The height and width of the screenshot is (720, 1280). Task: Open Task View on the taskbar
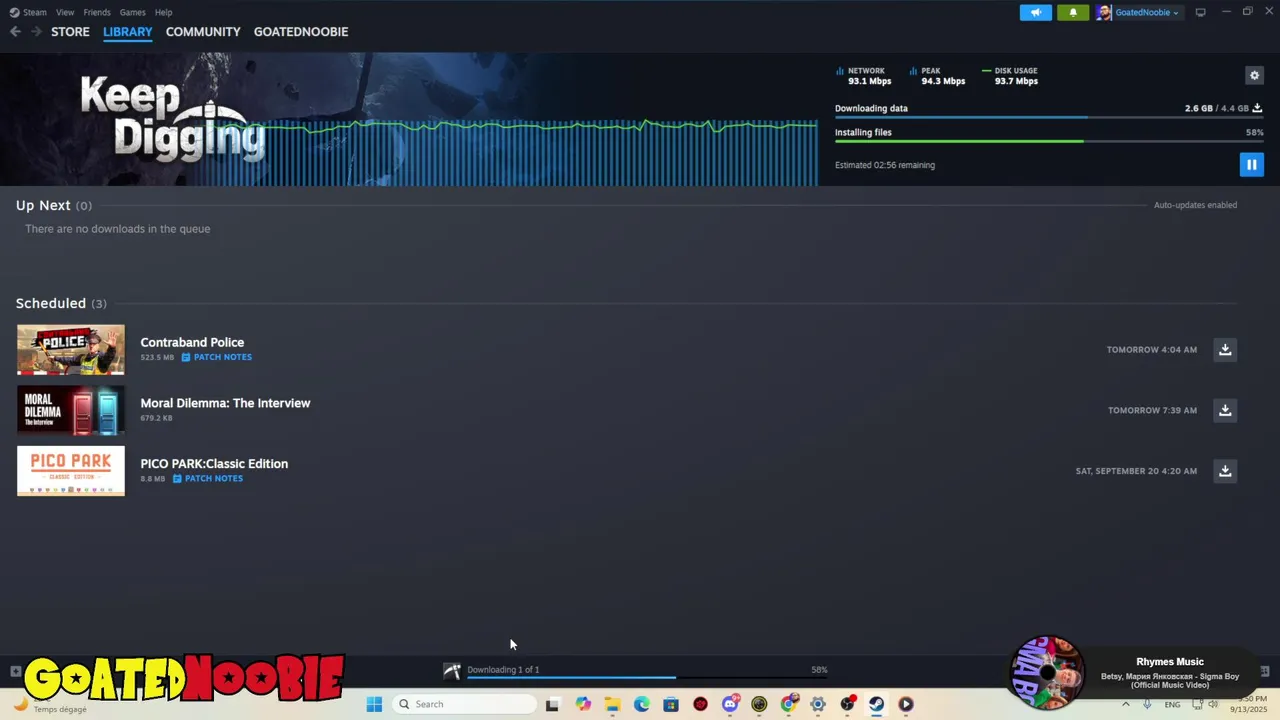point(552,704)
